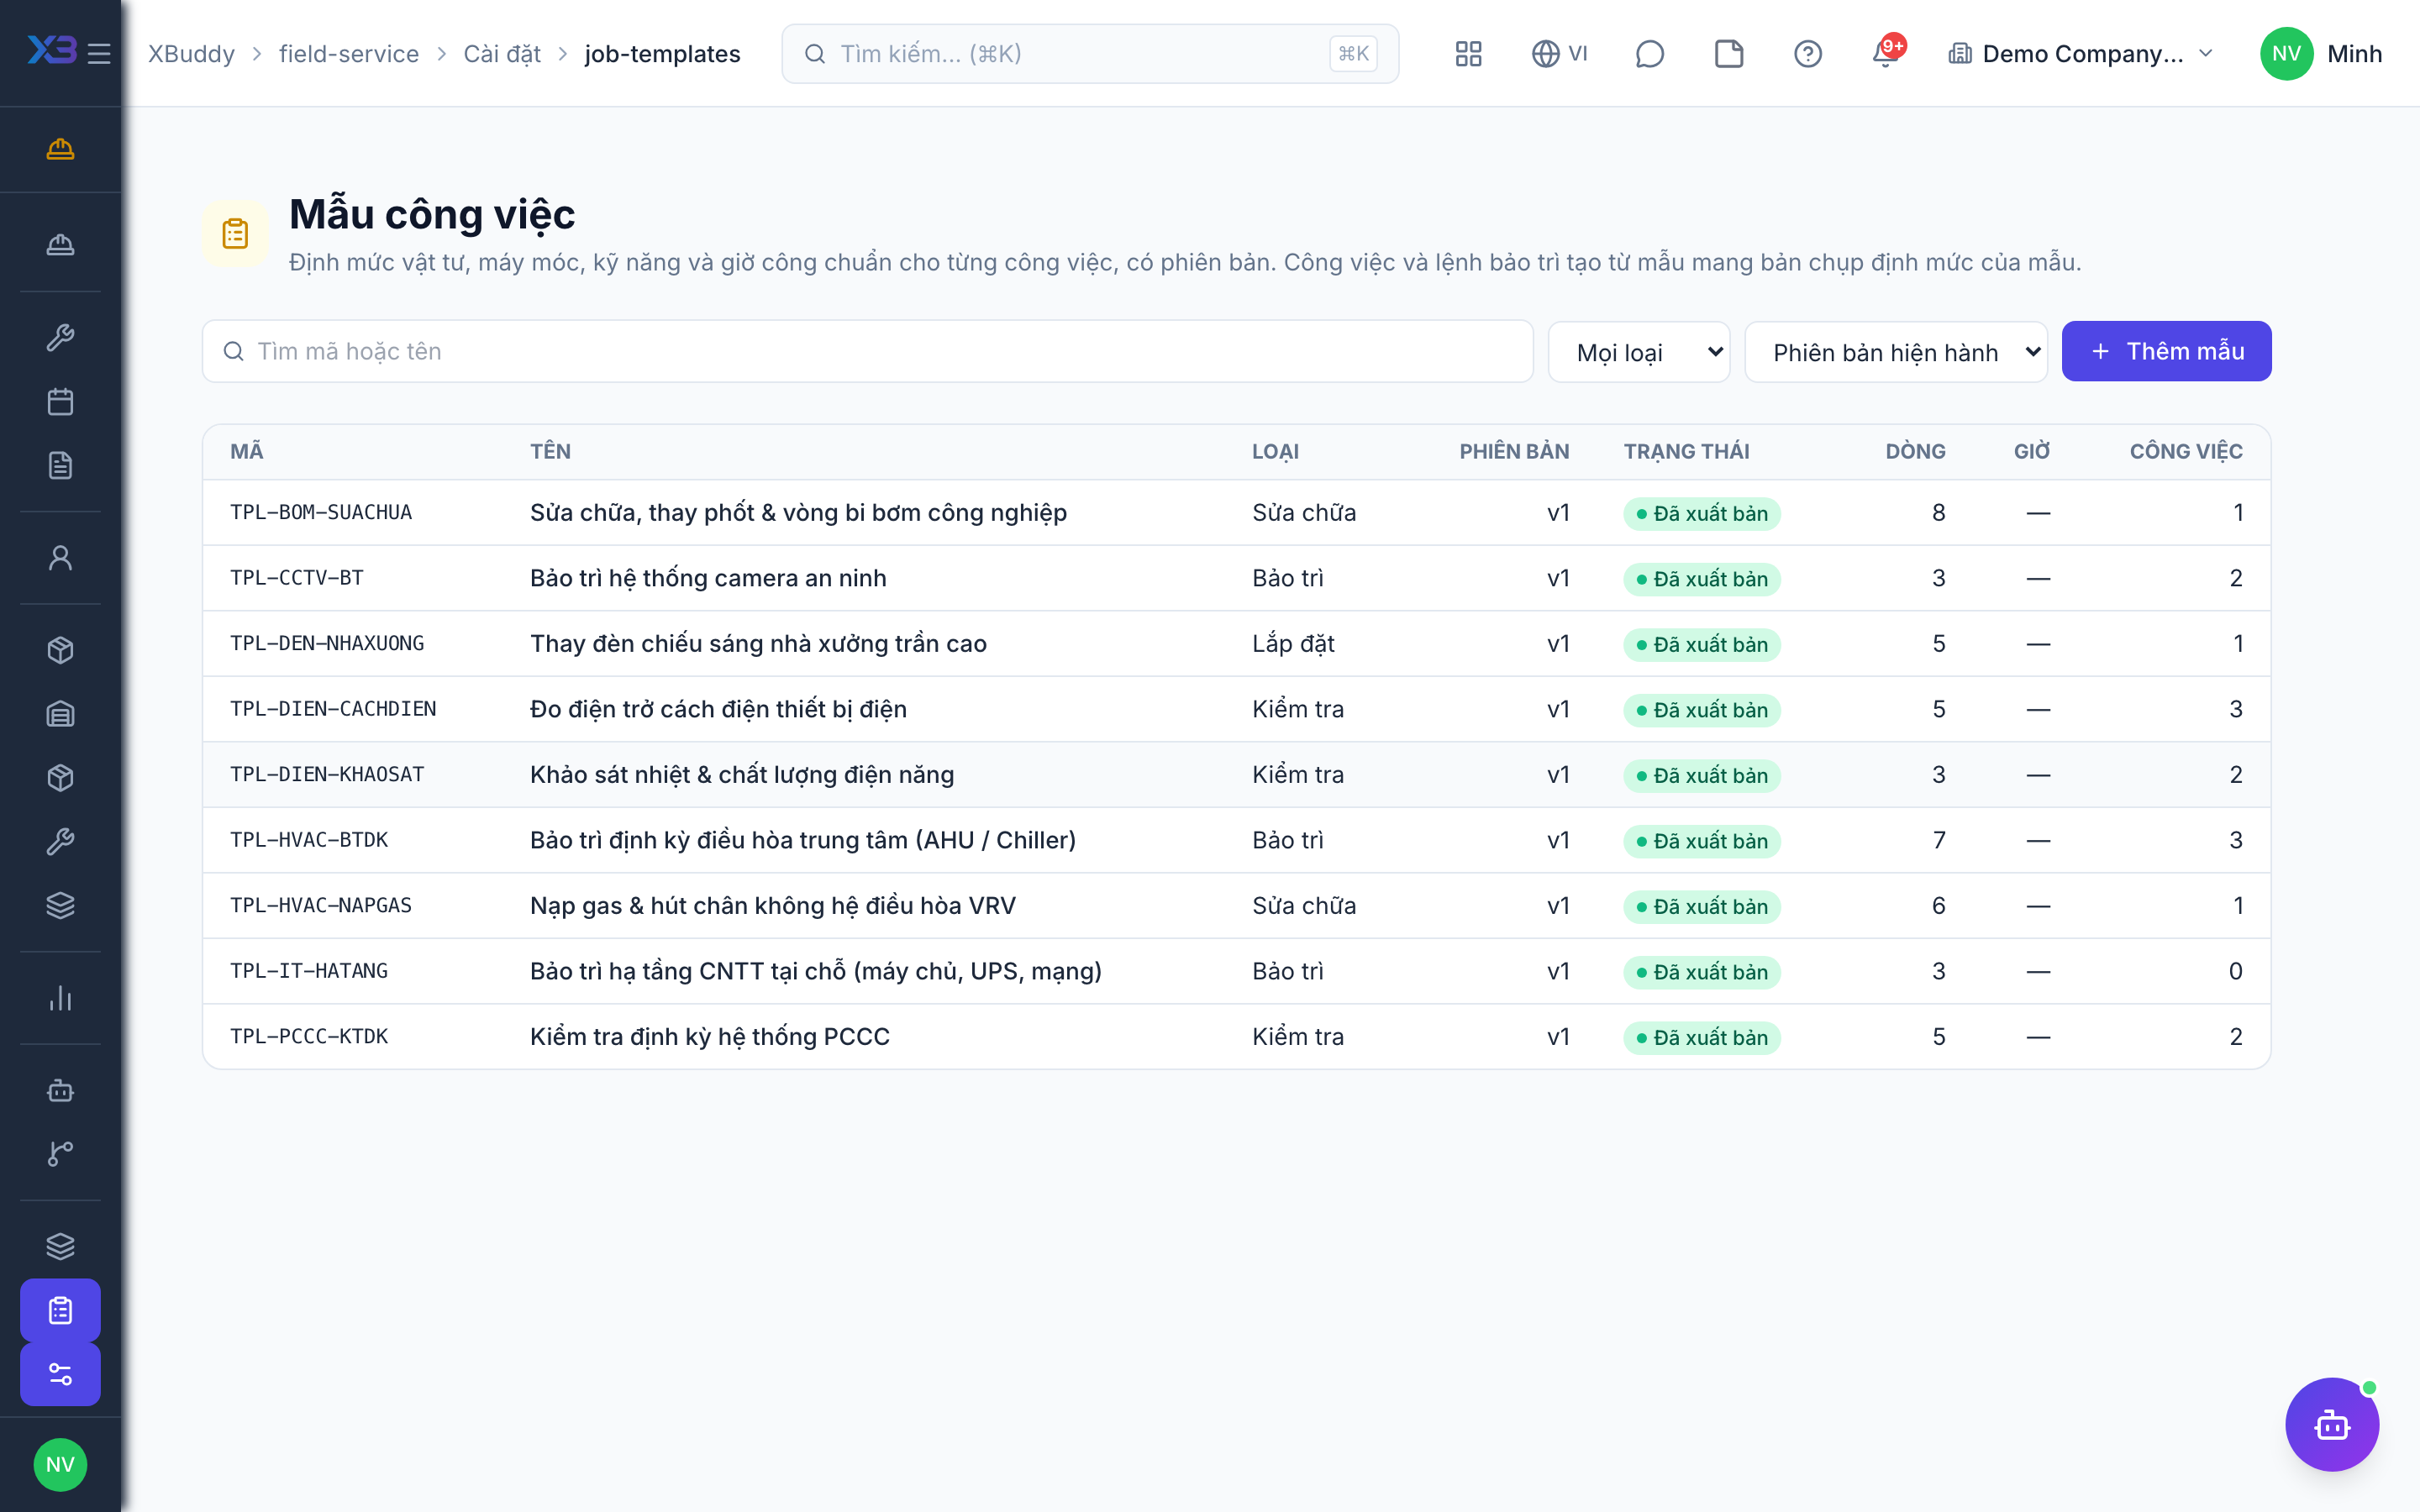Screen dimensions: 2420x1512
Task: Open the help question mark icon
Action: click(x=1808, y=54)
